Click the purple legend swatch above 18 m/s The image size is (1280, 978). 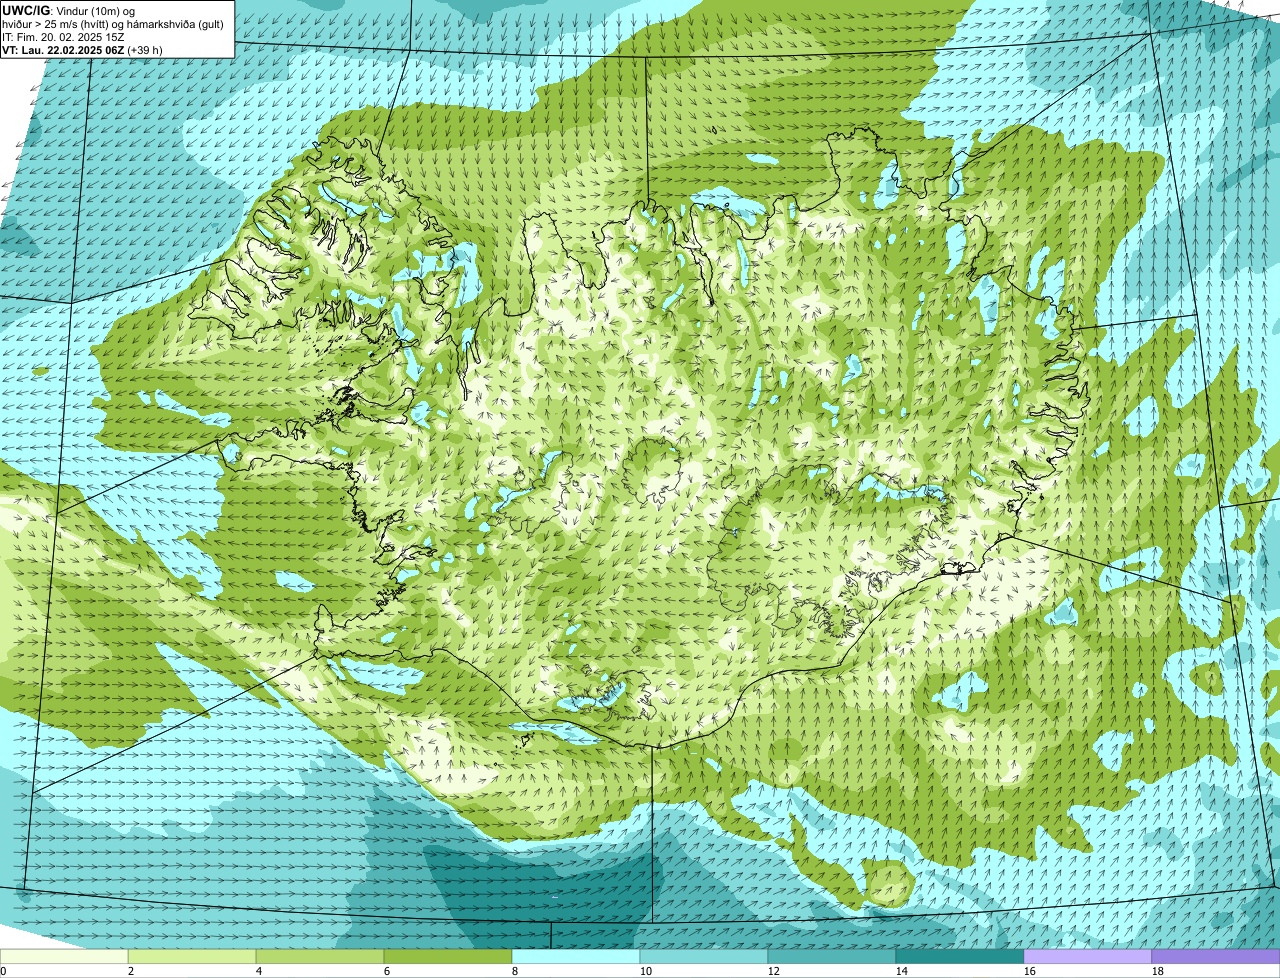pyautogui.click(x=1216, y=957)
